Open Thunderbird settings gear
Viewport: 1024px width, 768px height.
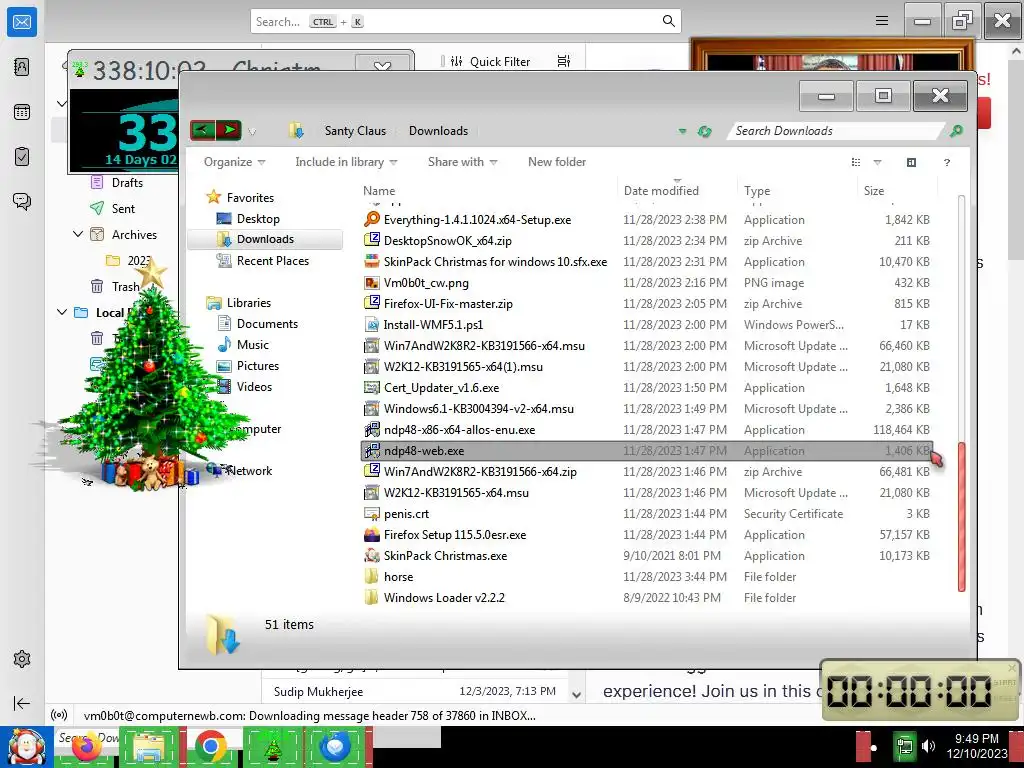22,659
